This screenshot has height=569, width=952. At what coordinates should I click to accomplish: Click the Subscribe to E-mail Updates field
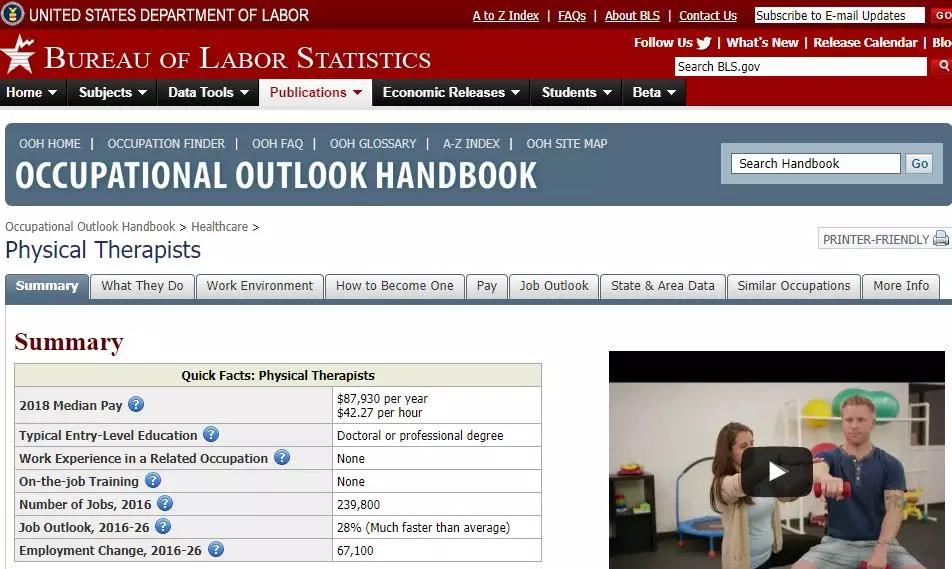[x=839, y=15]
